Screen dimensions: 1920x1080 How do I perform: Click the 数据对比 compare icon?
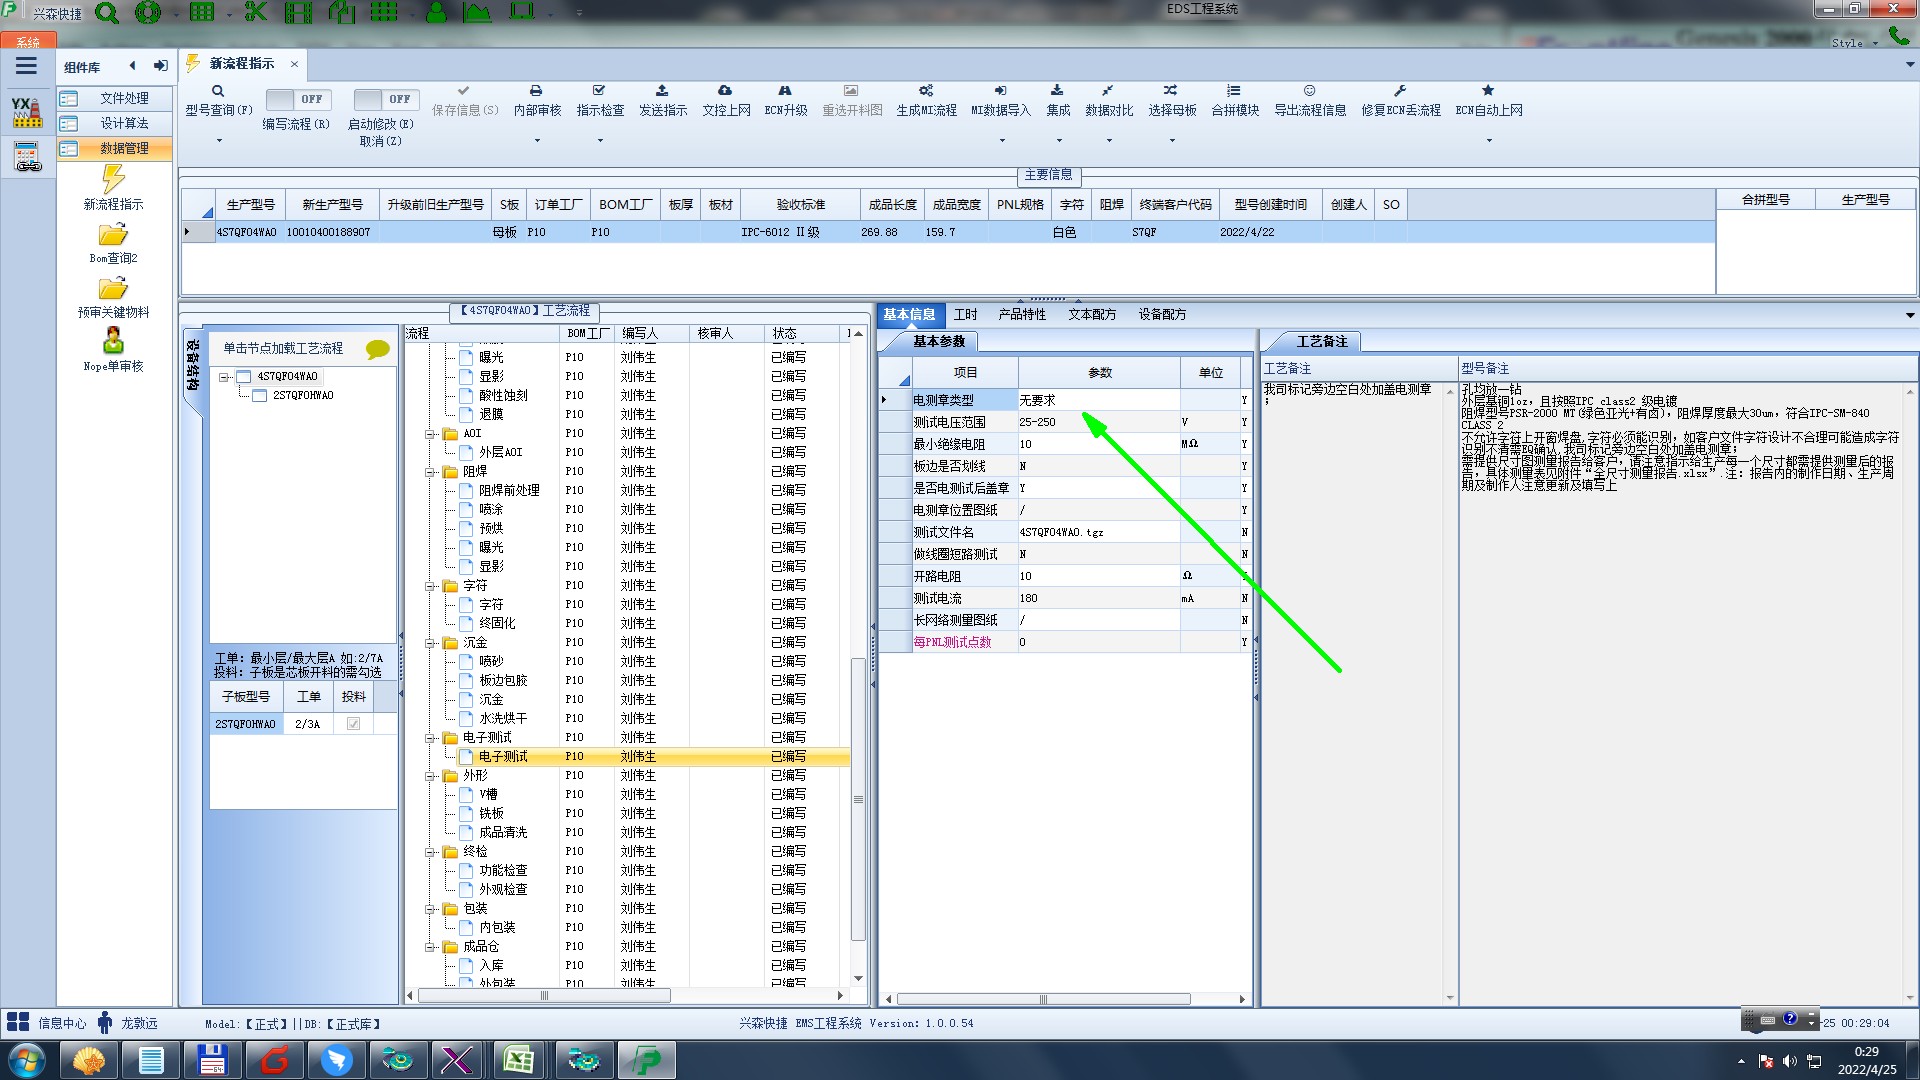coord(1108,91)
